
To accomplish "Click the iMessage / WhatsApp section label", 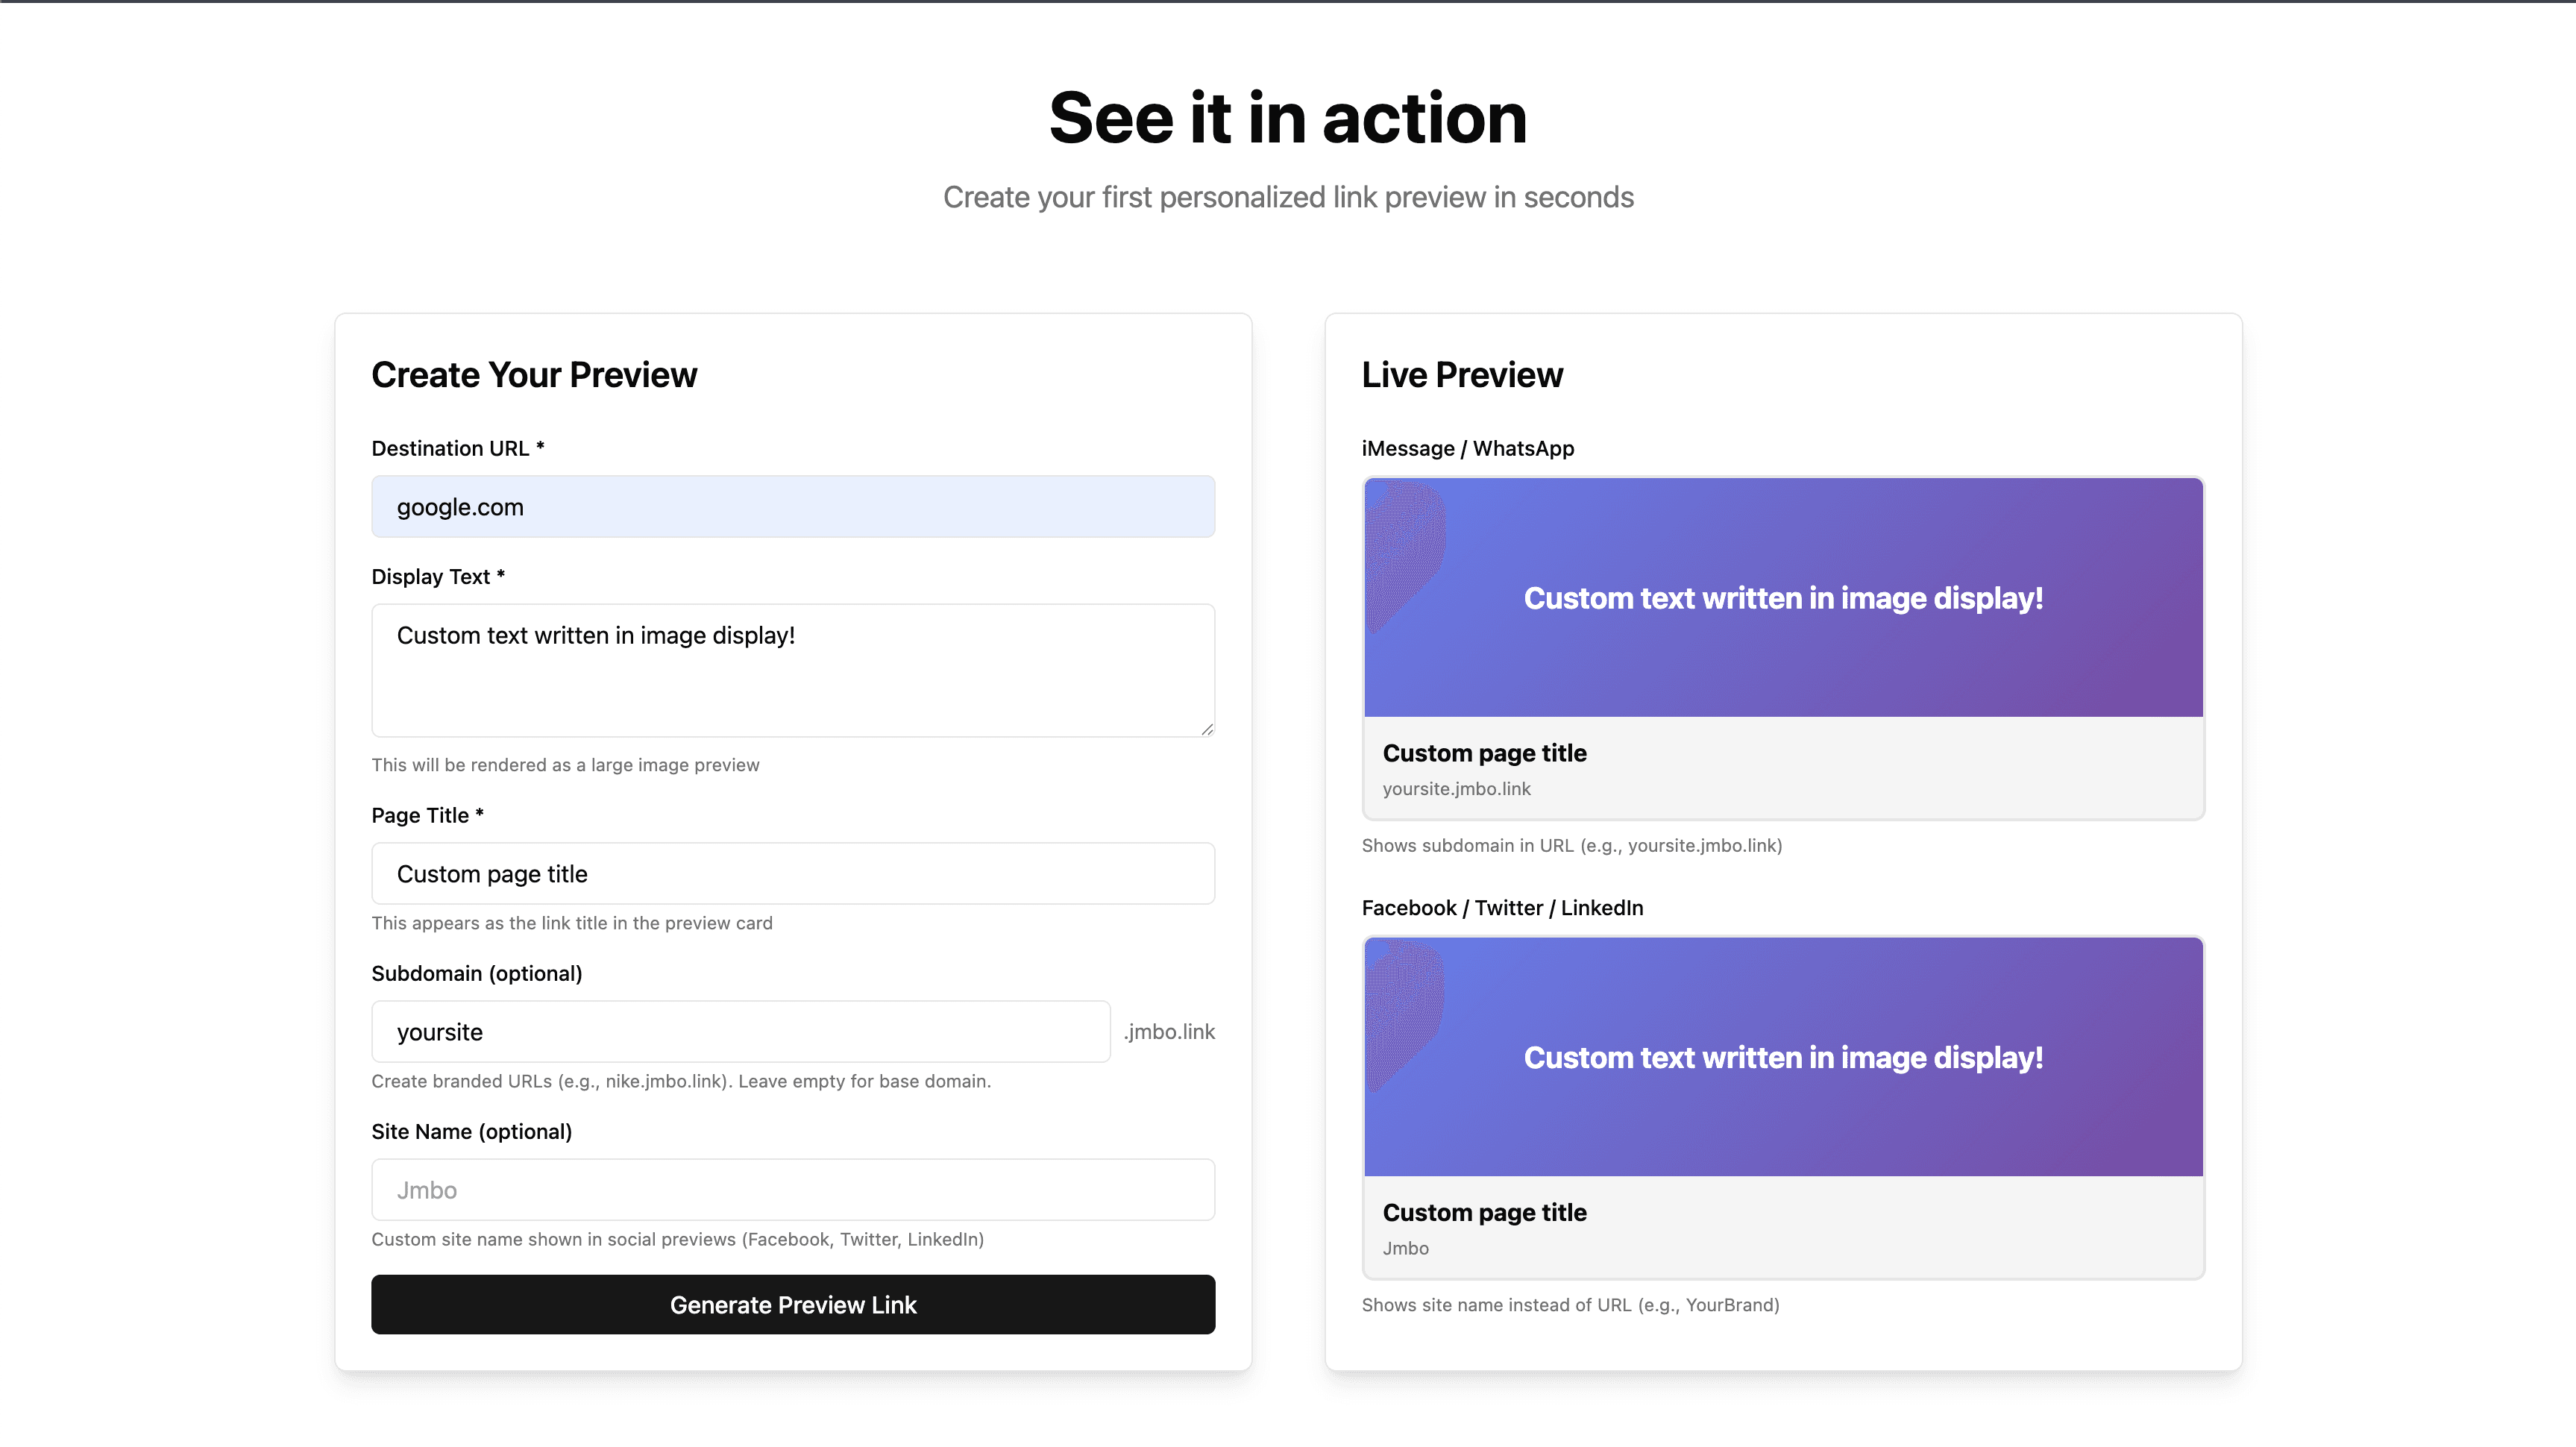I will click(1467, 448).
